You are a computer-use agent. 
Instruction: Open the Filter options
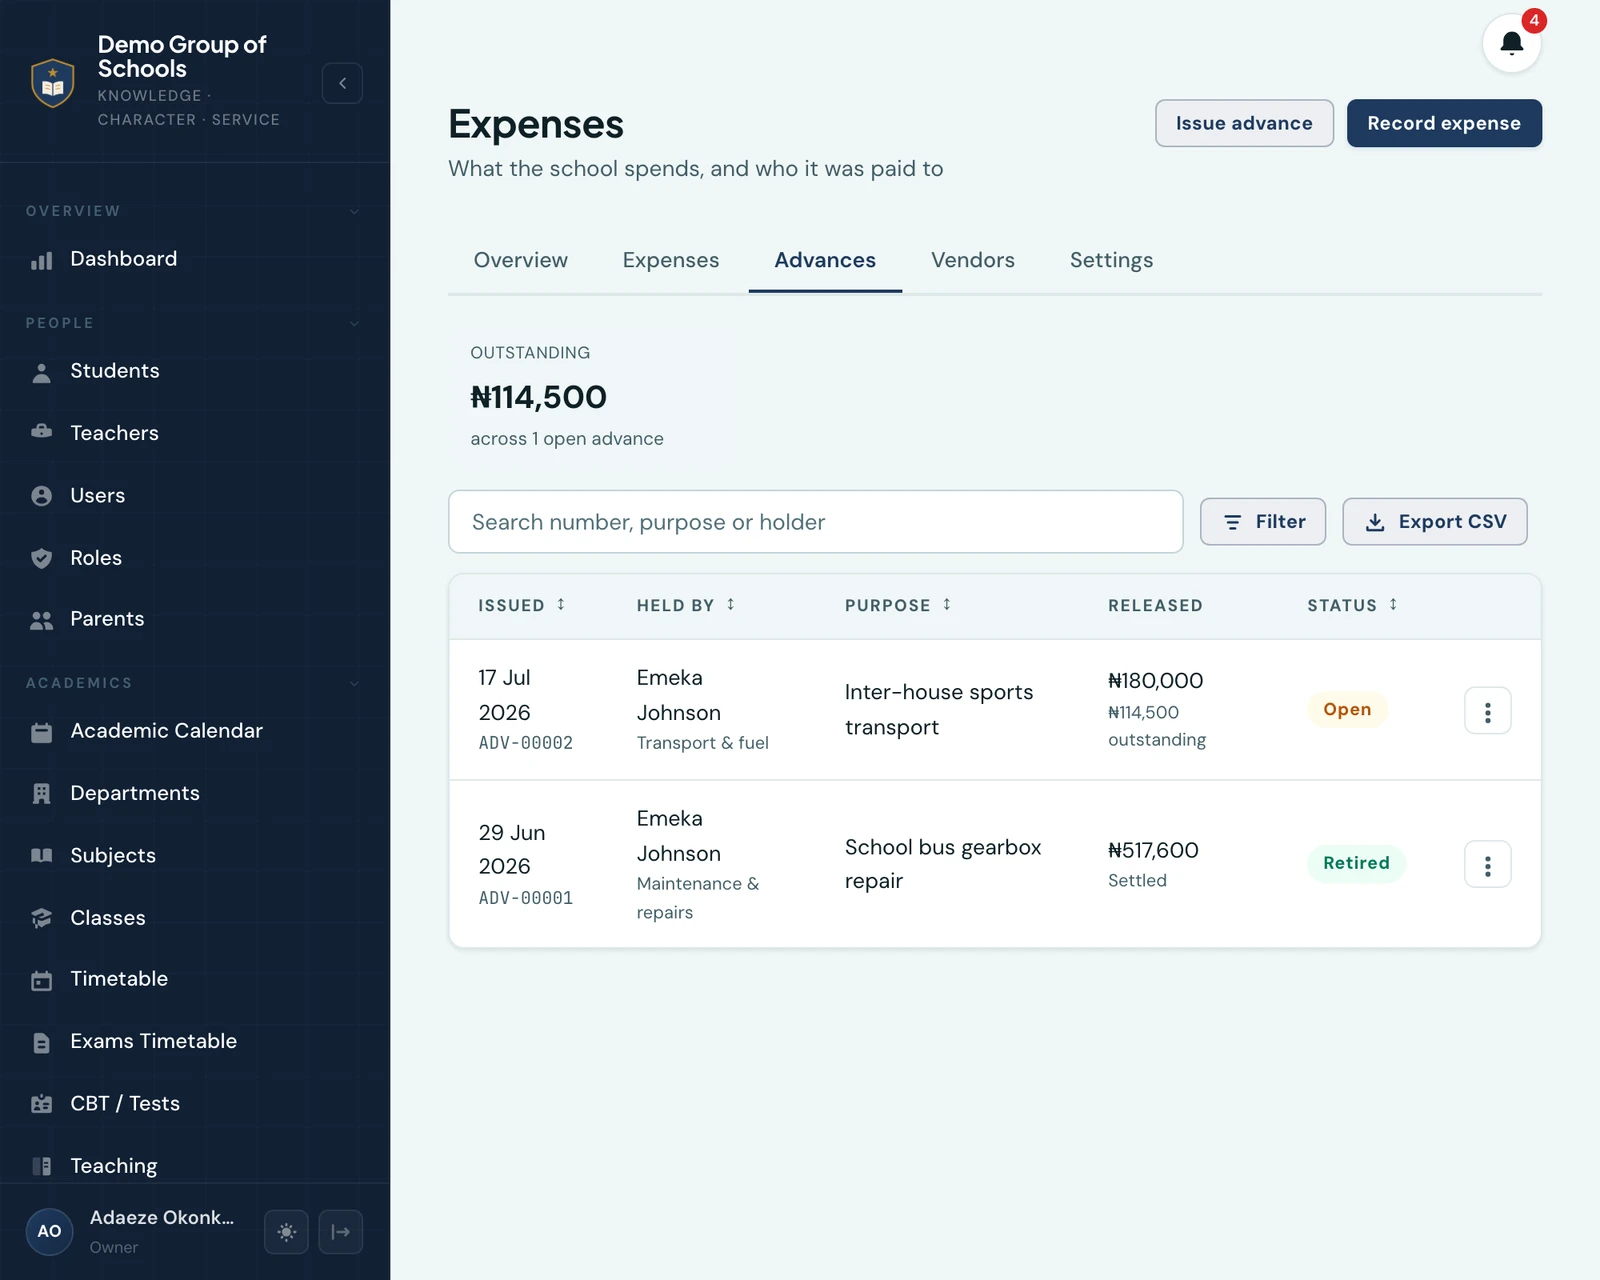click(x=1263, y=522)
